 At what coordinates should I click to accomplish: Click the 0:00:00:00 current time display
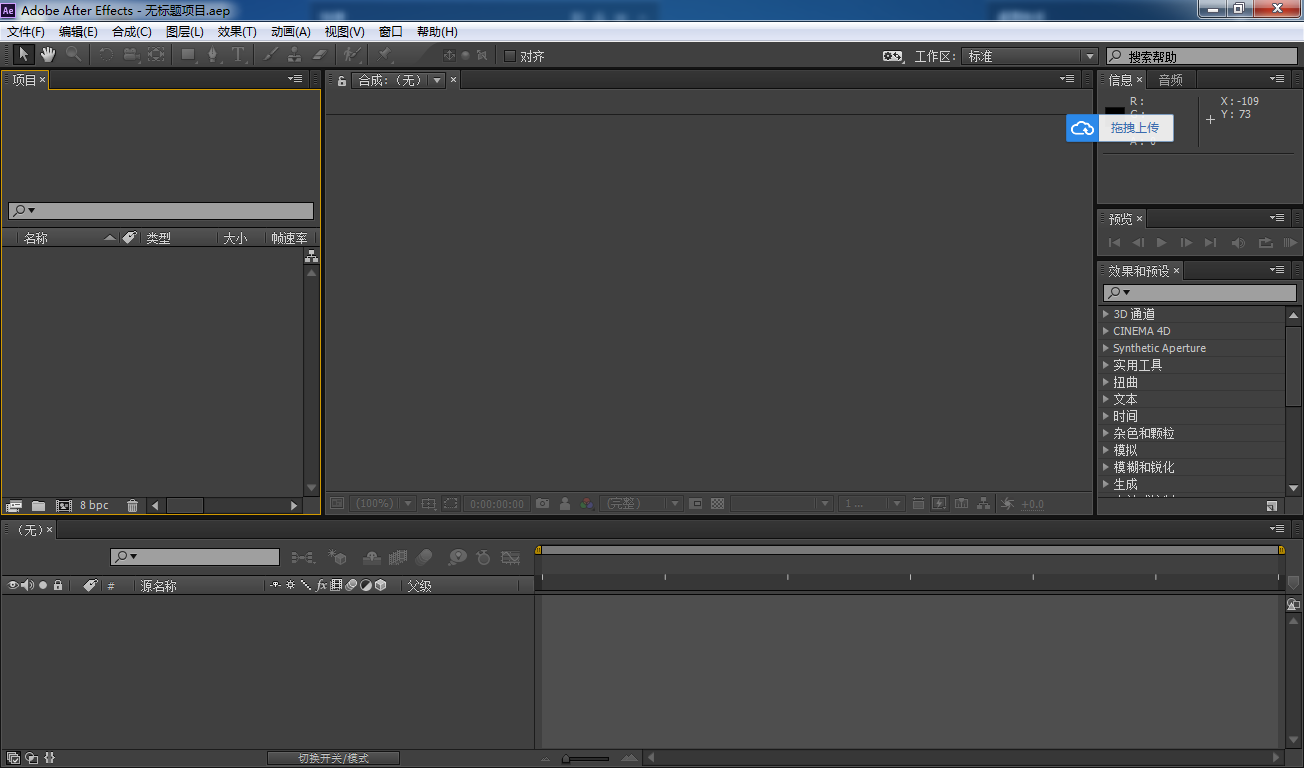(497, 504)
